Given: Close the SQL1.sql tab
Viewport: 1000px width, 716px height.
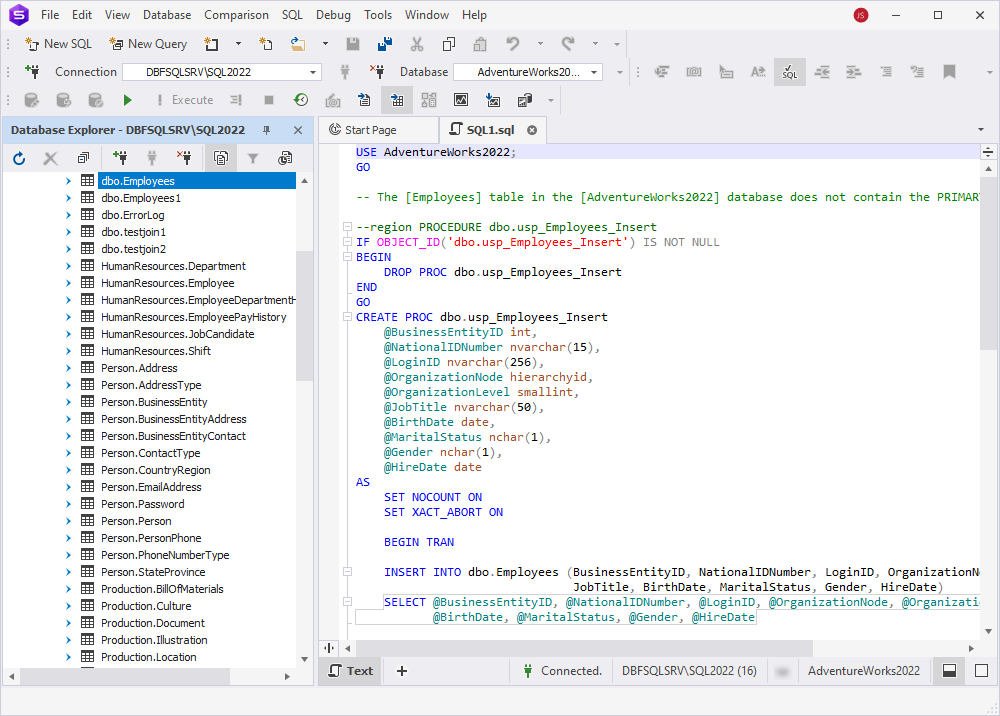Looking at the screenshot, I should [x=532, y=130].
